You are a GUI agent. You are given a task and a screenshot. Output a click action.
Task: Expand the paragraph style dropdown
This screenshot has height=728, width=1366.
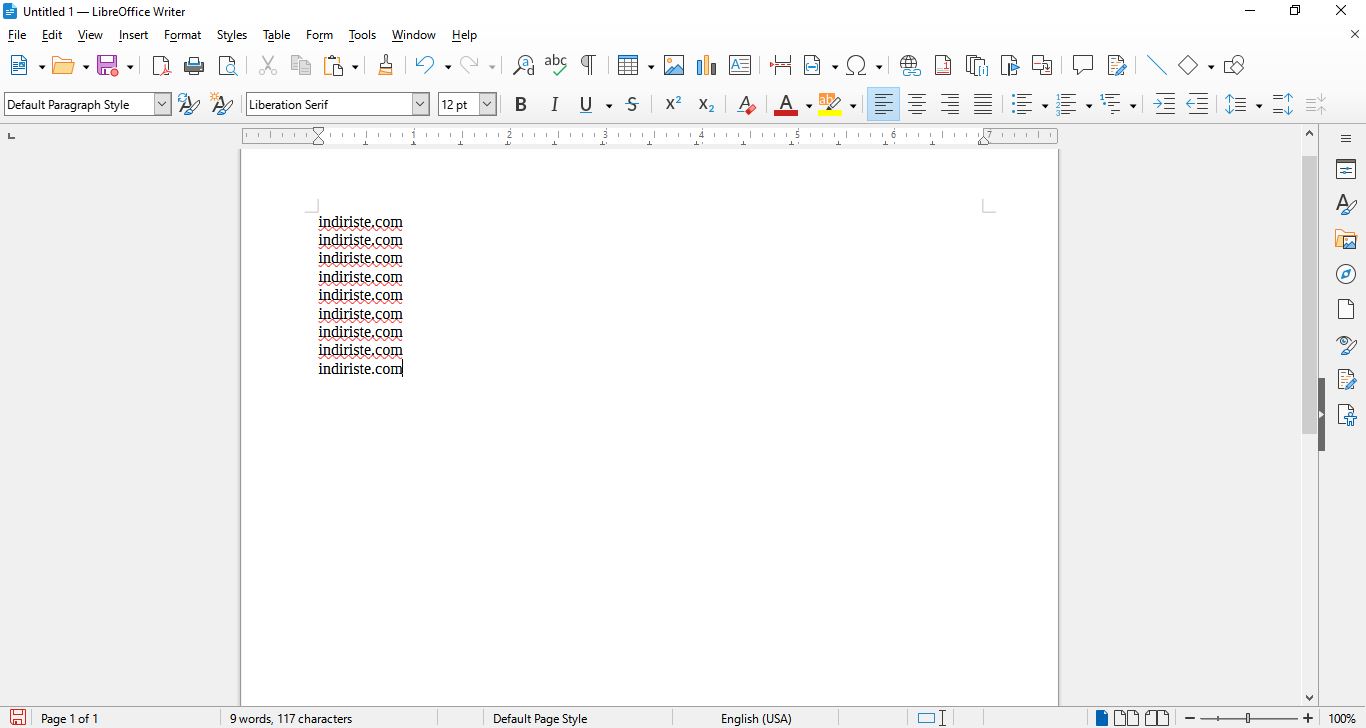162,104
